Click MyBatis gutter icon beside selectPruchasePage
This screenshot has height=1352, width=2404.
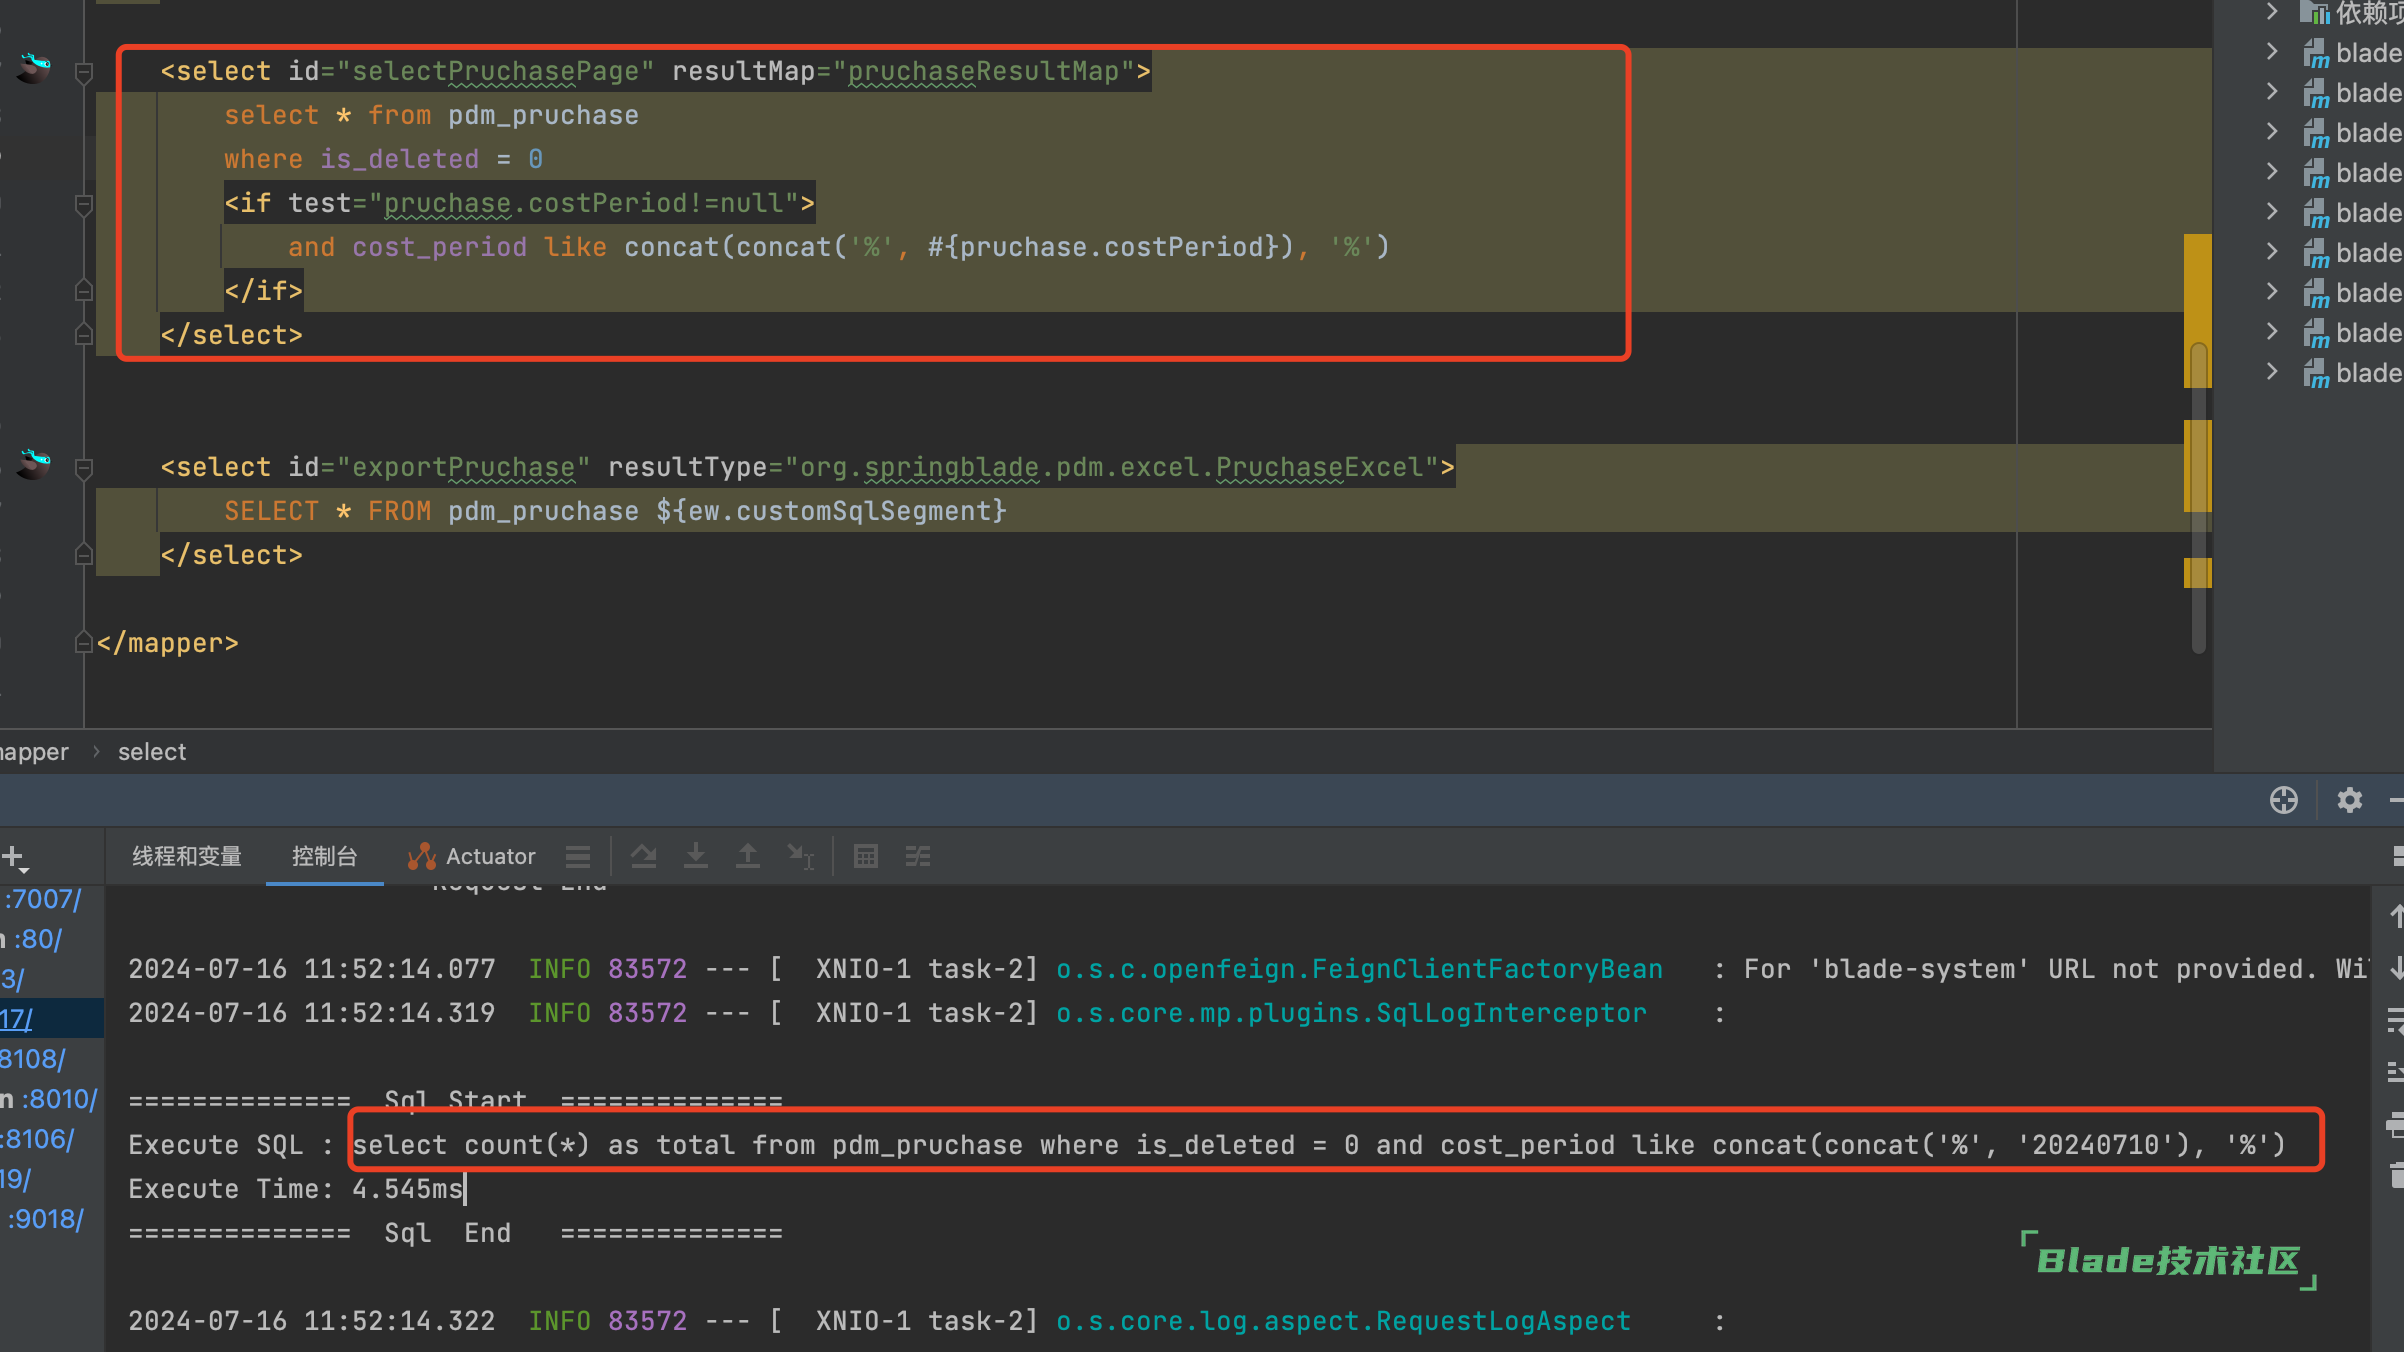click(34, 68)
